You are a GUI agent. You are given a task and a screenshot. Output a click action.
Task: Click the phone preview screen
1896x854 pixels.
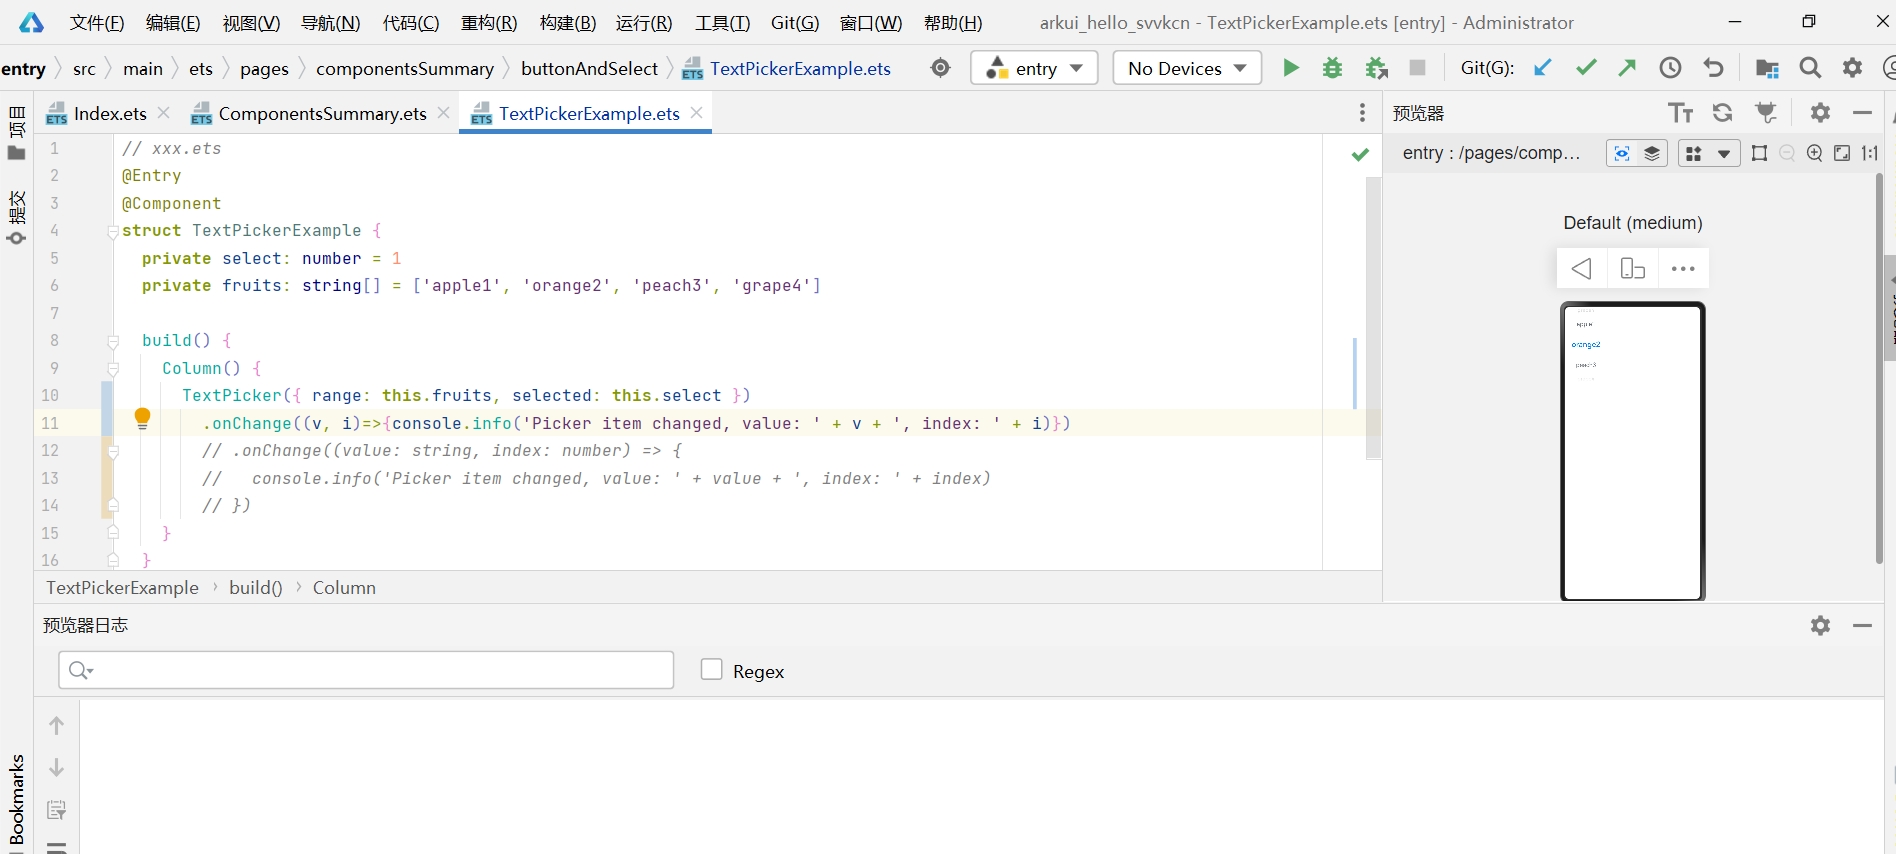[x=1632, y=451]
